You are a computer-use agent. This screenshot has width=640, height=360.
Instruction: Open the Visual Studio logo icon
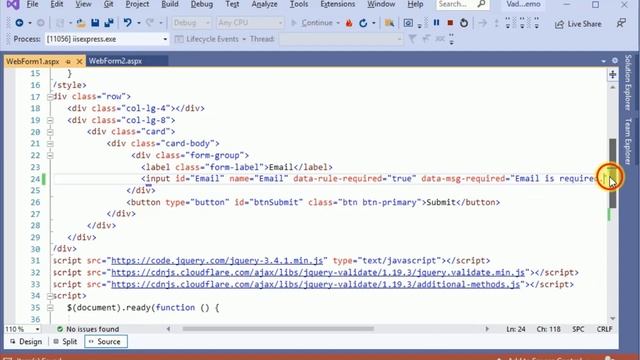pyautogui.click(x=13, y=4)
